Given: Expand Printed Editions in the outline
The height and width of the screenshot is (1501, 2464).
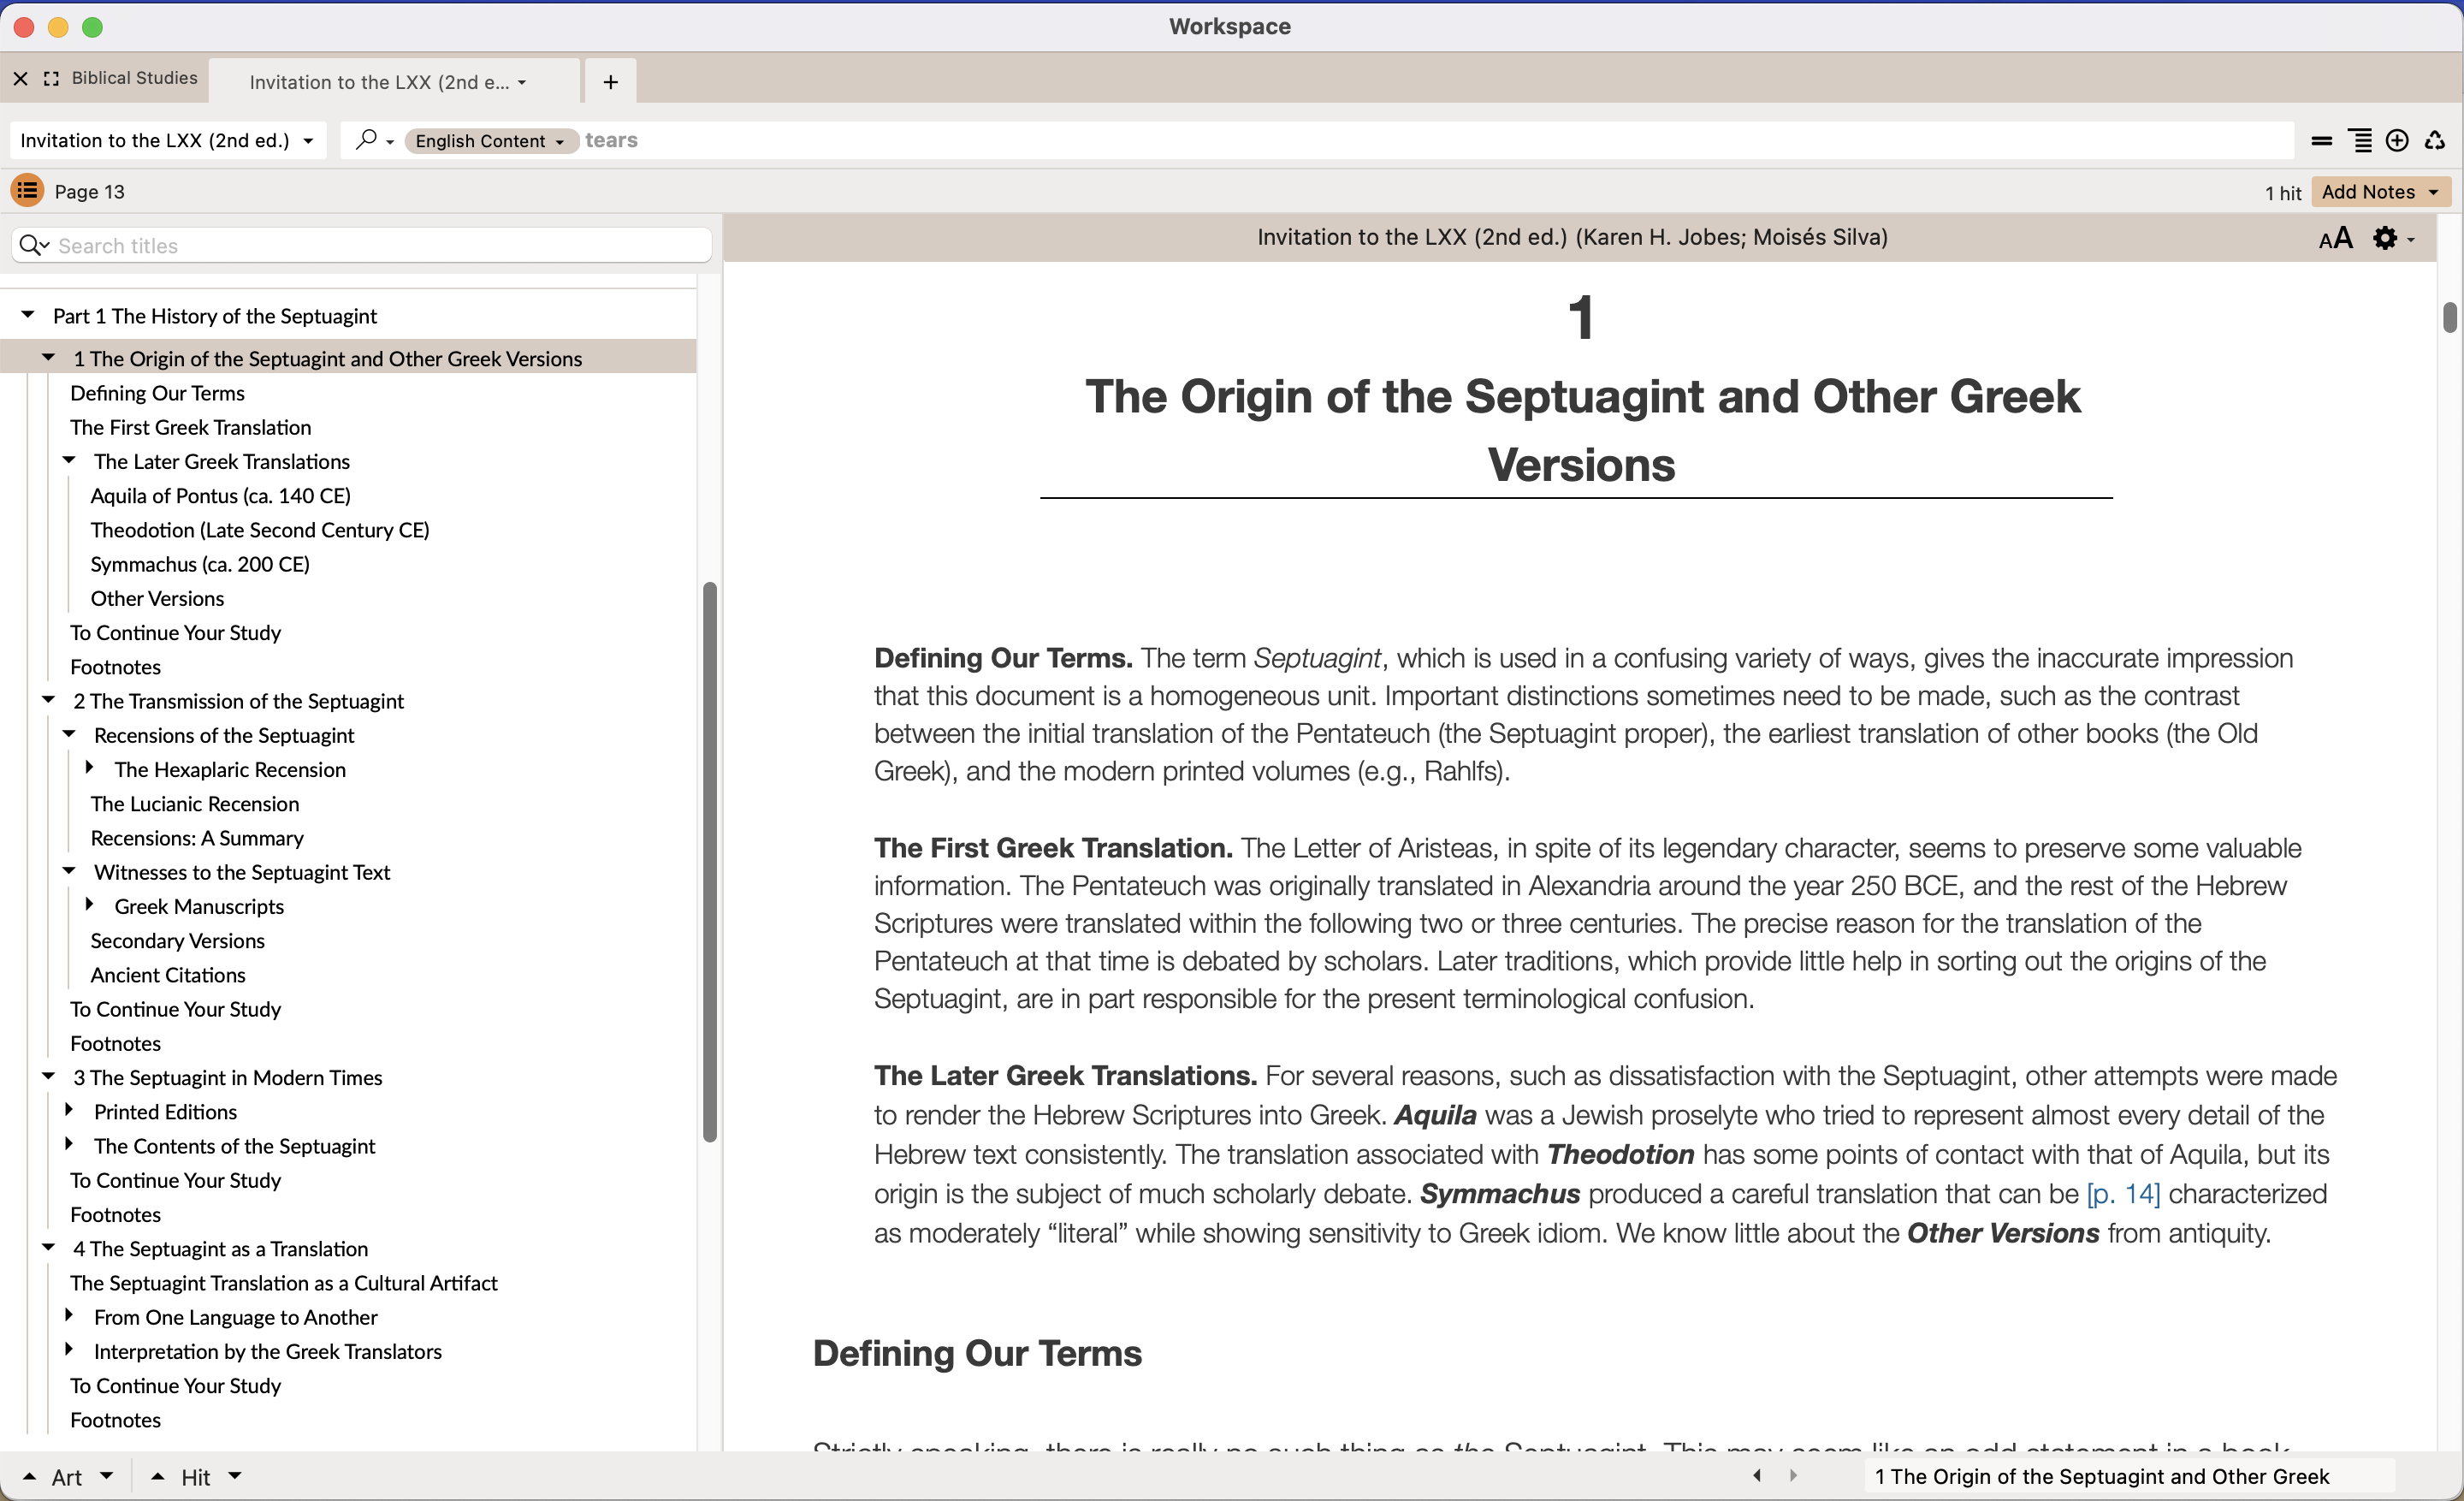Looking at the screenshot, I should tap(69, 1110).
